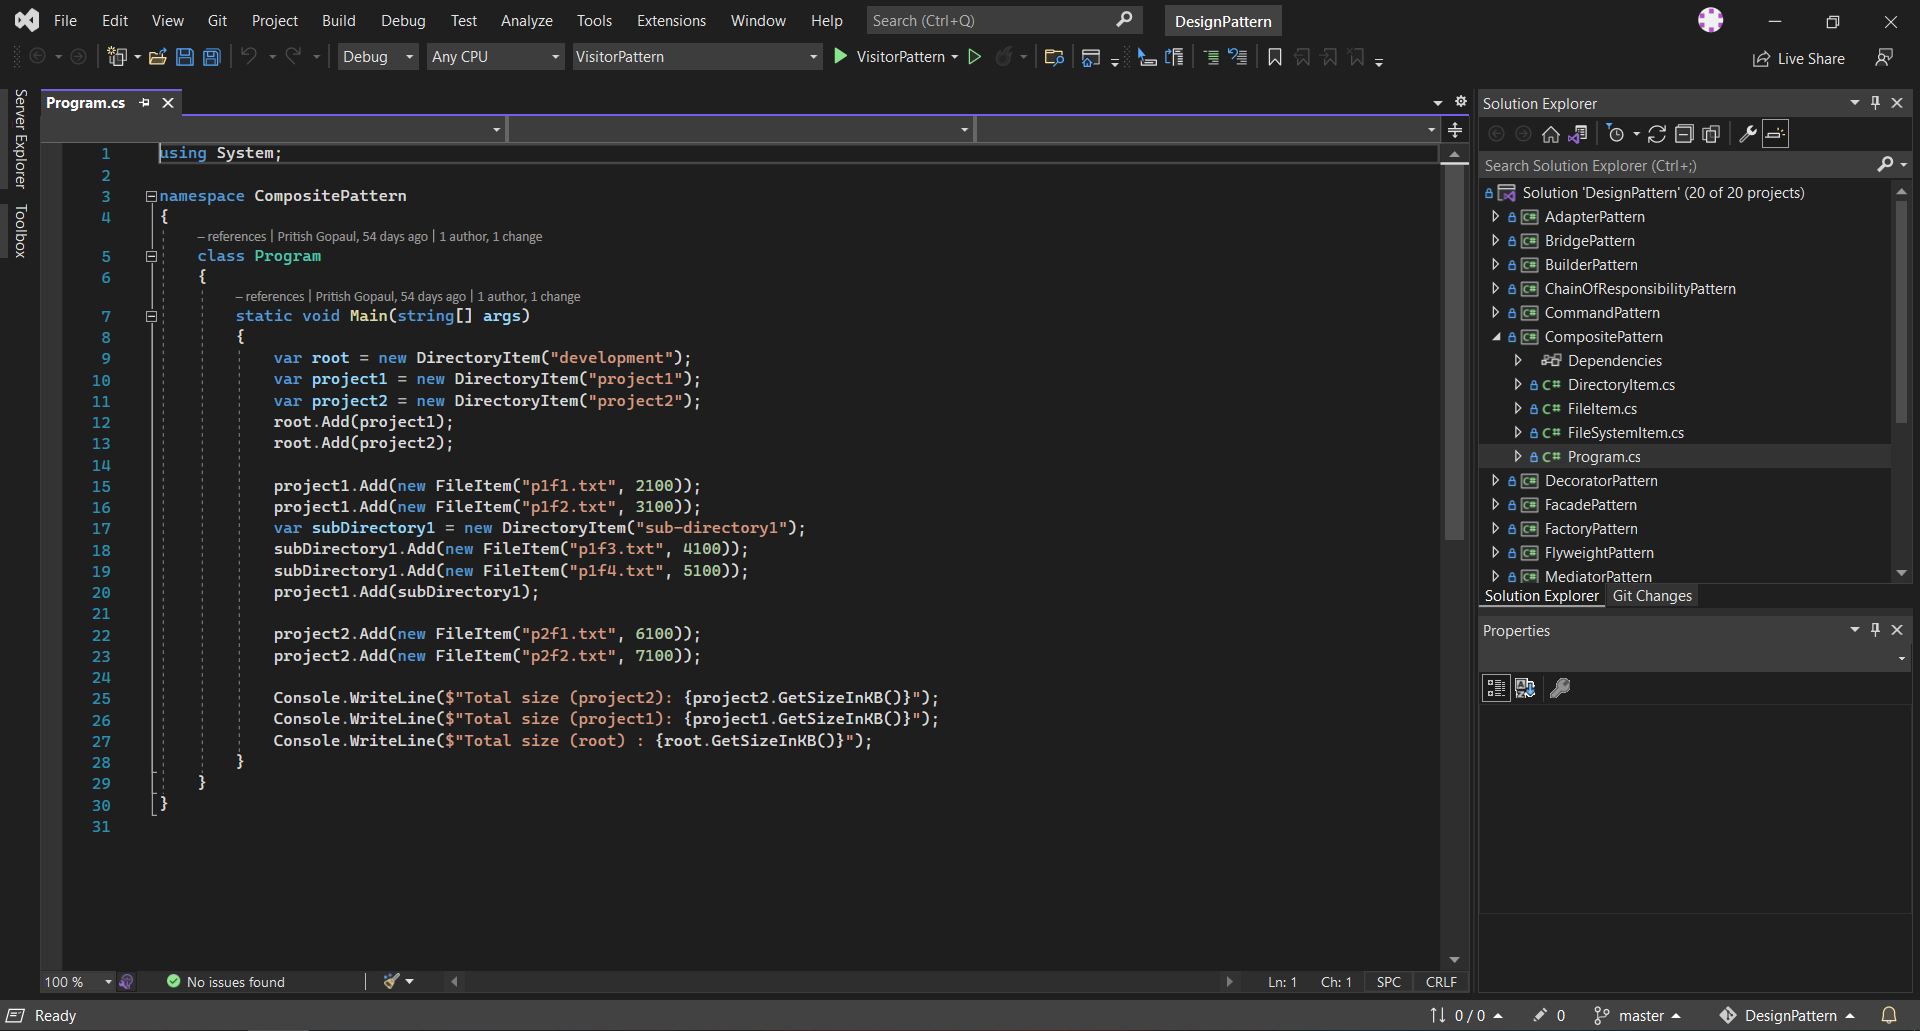Image resolution: width=1920 pixels, height=1031 pixels.
Task: Open Solution Explorer Properties wrench icon
Action: pyautogui.click(x=1748, y=134)
